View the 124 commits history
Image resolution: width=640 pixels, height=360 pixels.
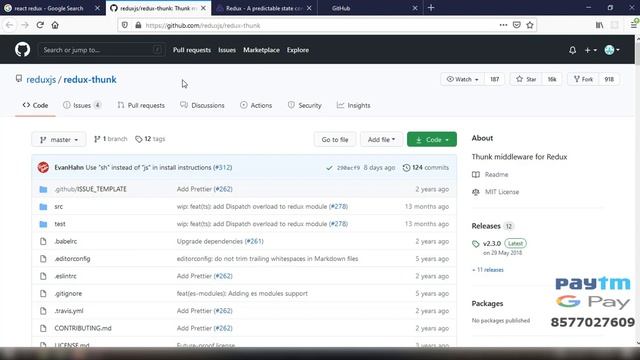click(426, 168)
